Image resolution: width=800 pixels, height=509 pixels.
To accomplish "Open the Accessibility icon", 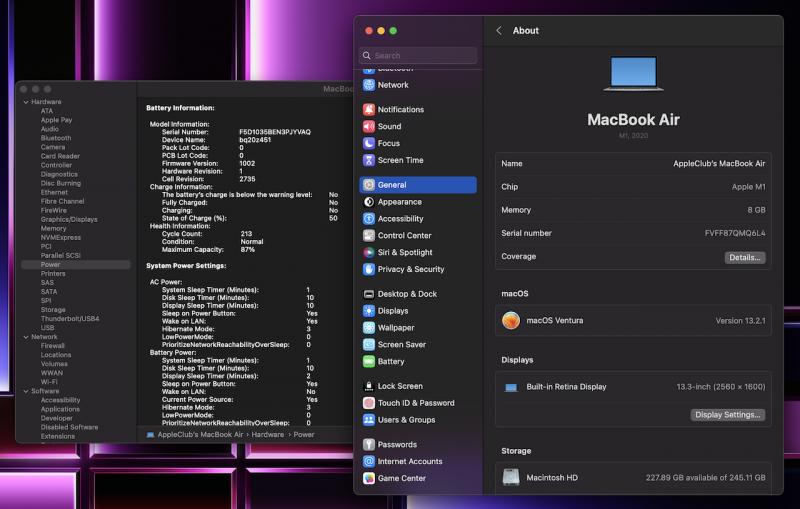I will (x=369, y=219).
